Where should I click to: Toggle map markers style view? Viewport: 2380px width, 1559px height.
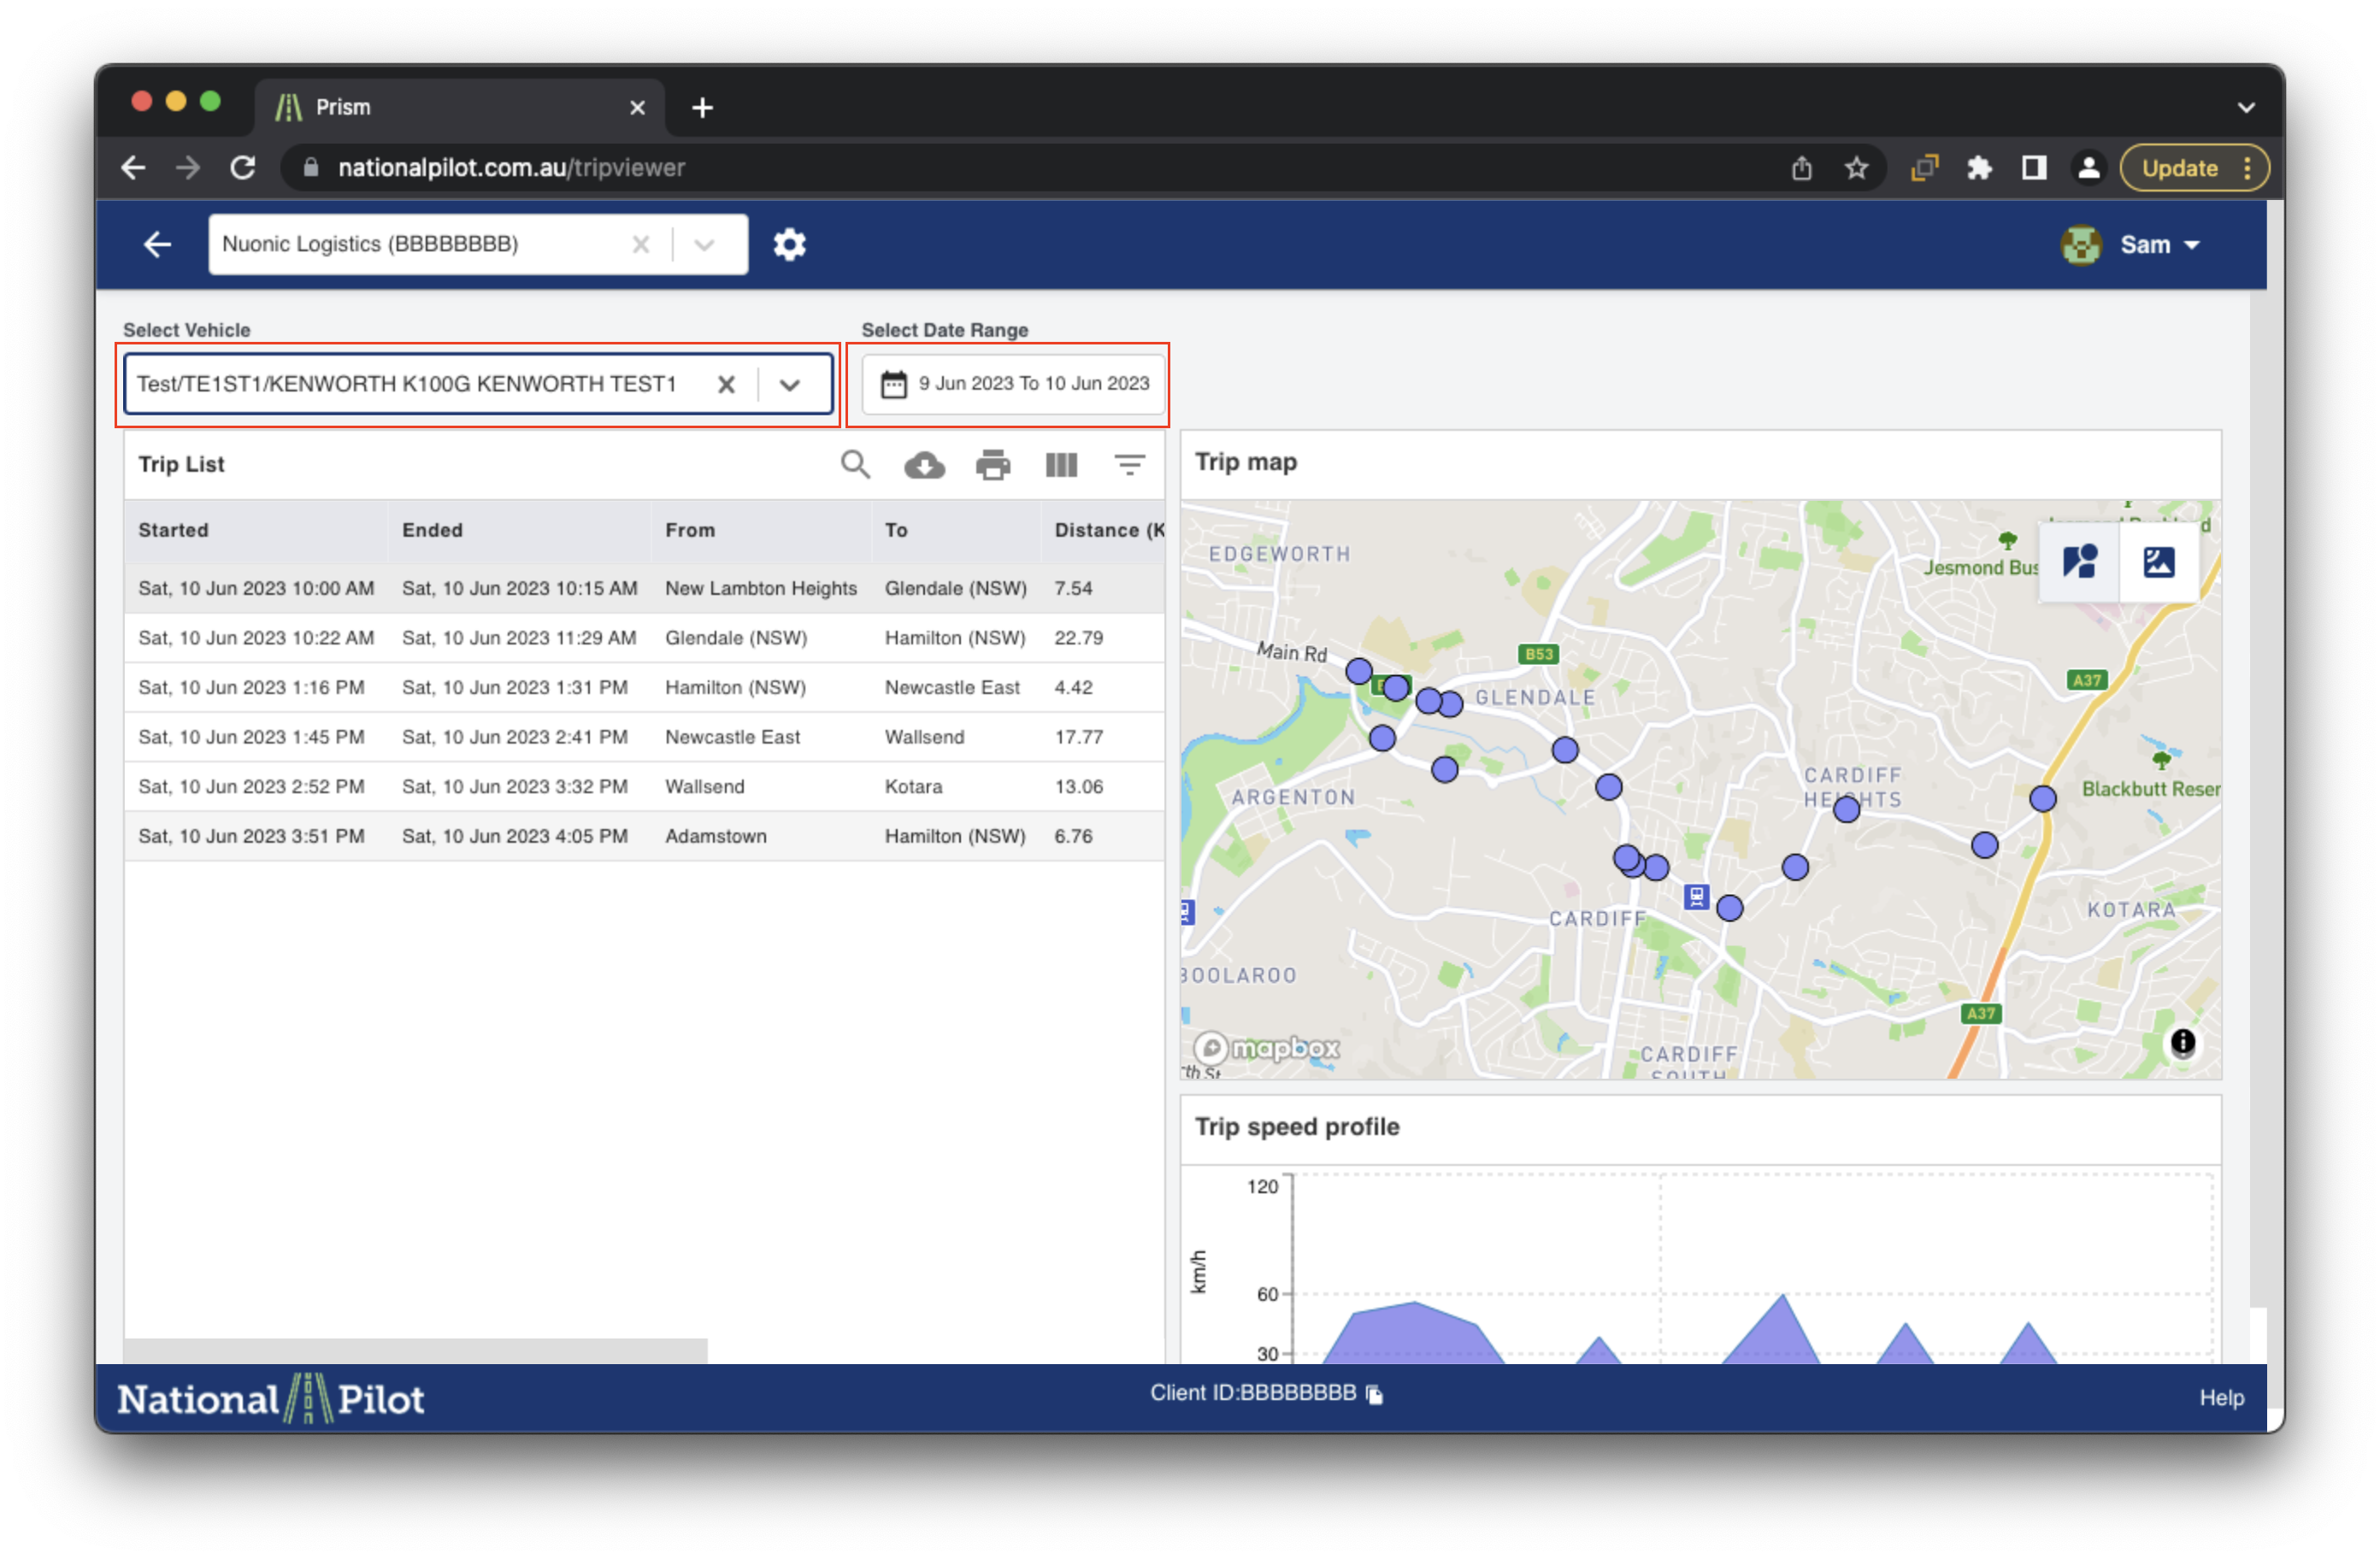click(x=2079, y=562)
